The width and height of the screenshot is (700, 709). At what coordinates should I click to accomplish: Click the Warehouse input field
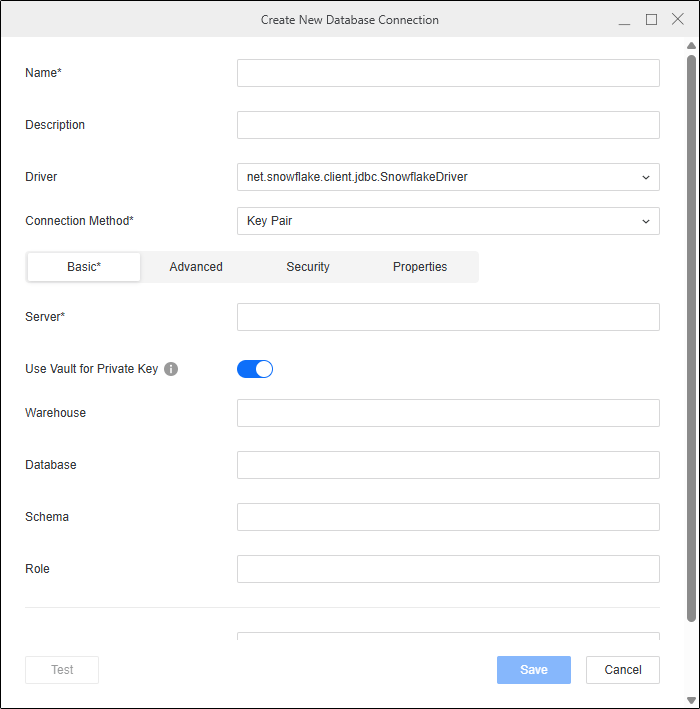point(448,413)
